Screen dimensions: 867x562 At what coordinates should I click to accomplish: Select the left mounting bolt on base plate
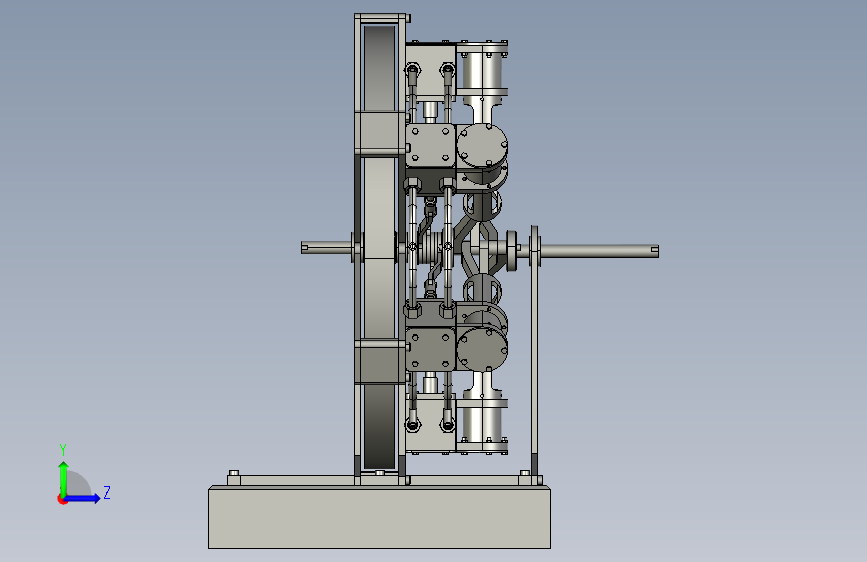pyautogui.click(x=234, y=477)
